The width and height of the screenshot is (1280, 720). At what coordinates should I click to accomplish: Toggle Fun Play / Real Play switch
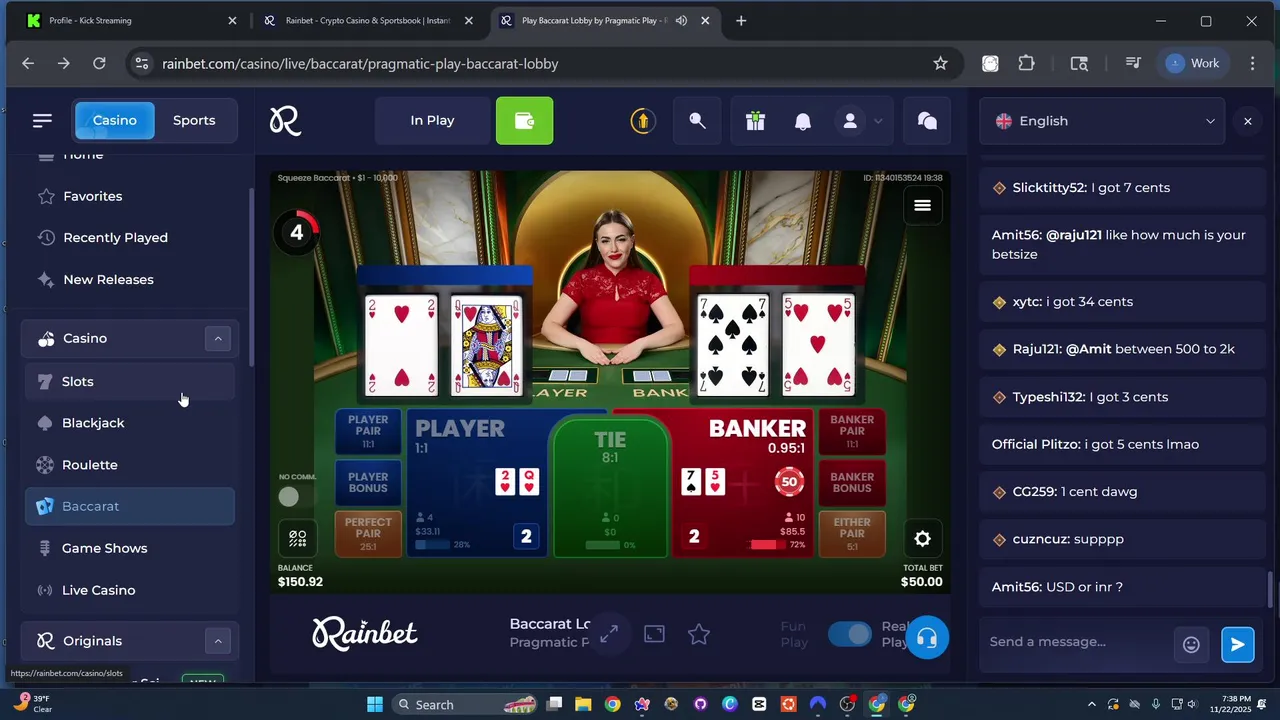tap(850, 634)
